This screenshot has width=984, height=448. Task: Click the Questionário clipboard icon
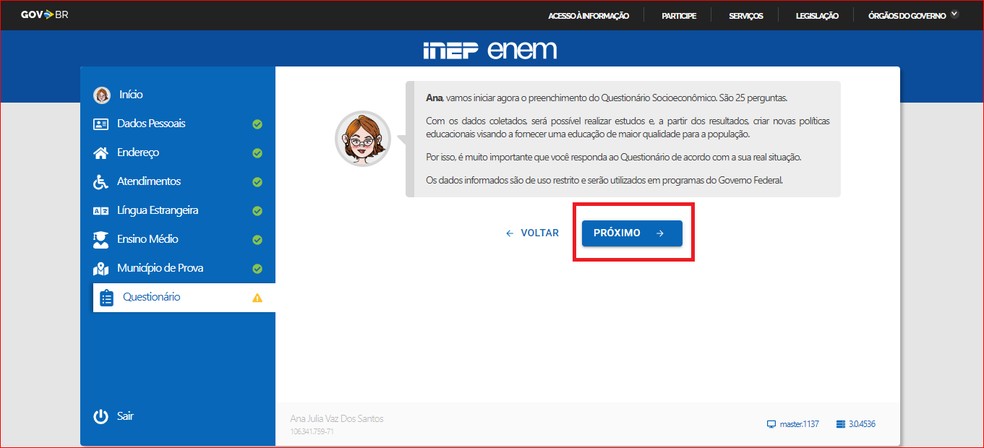click(107, 297)
